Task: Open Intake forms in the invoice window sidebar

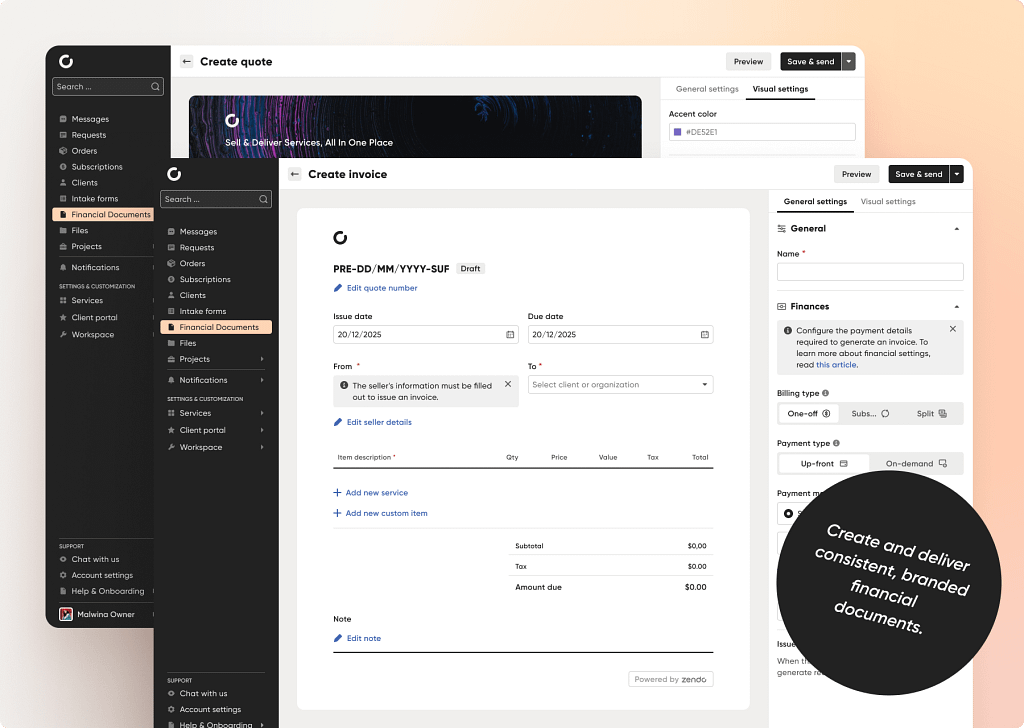Action: click(x=202, y=311)
